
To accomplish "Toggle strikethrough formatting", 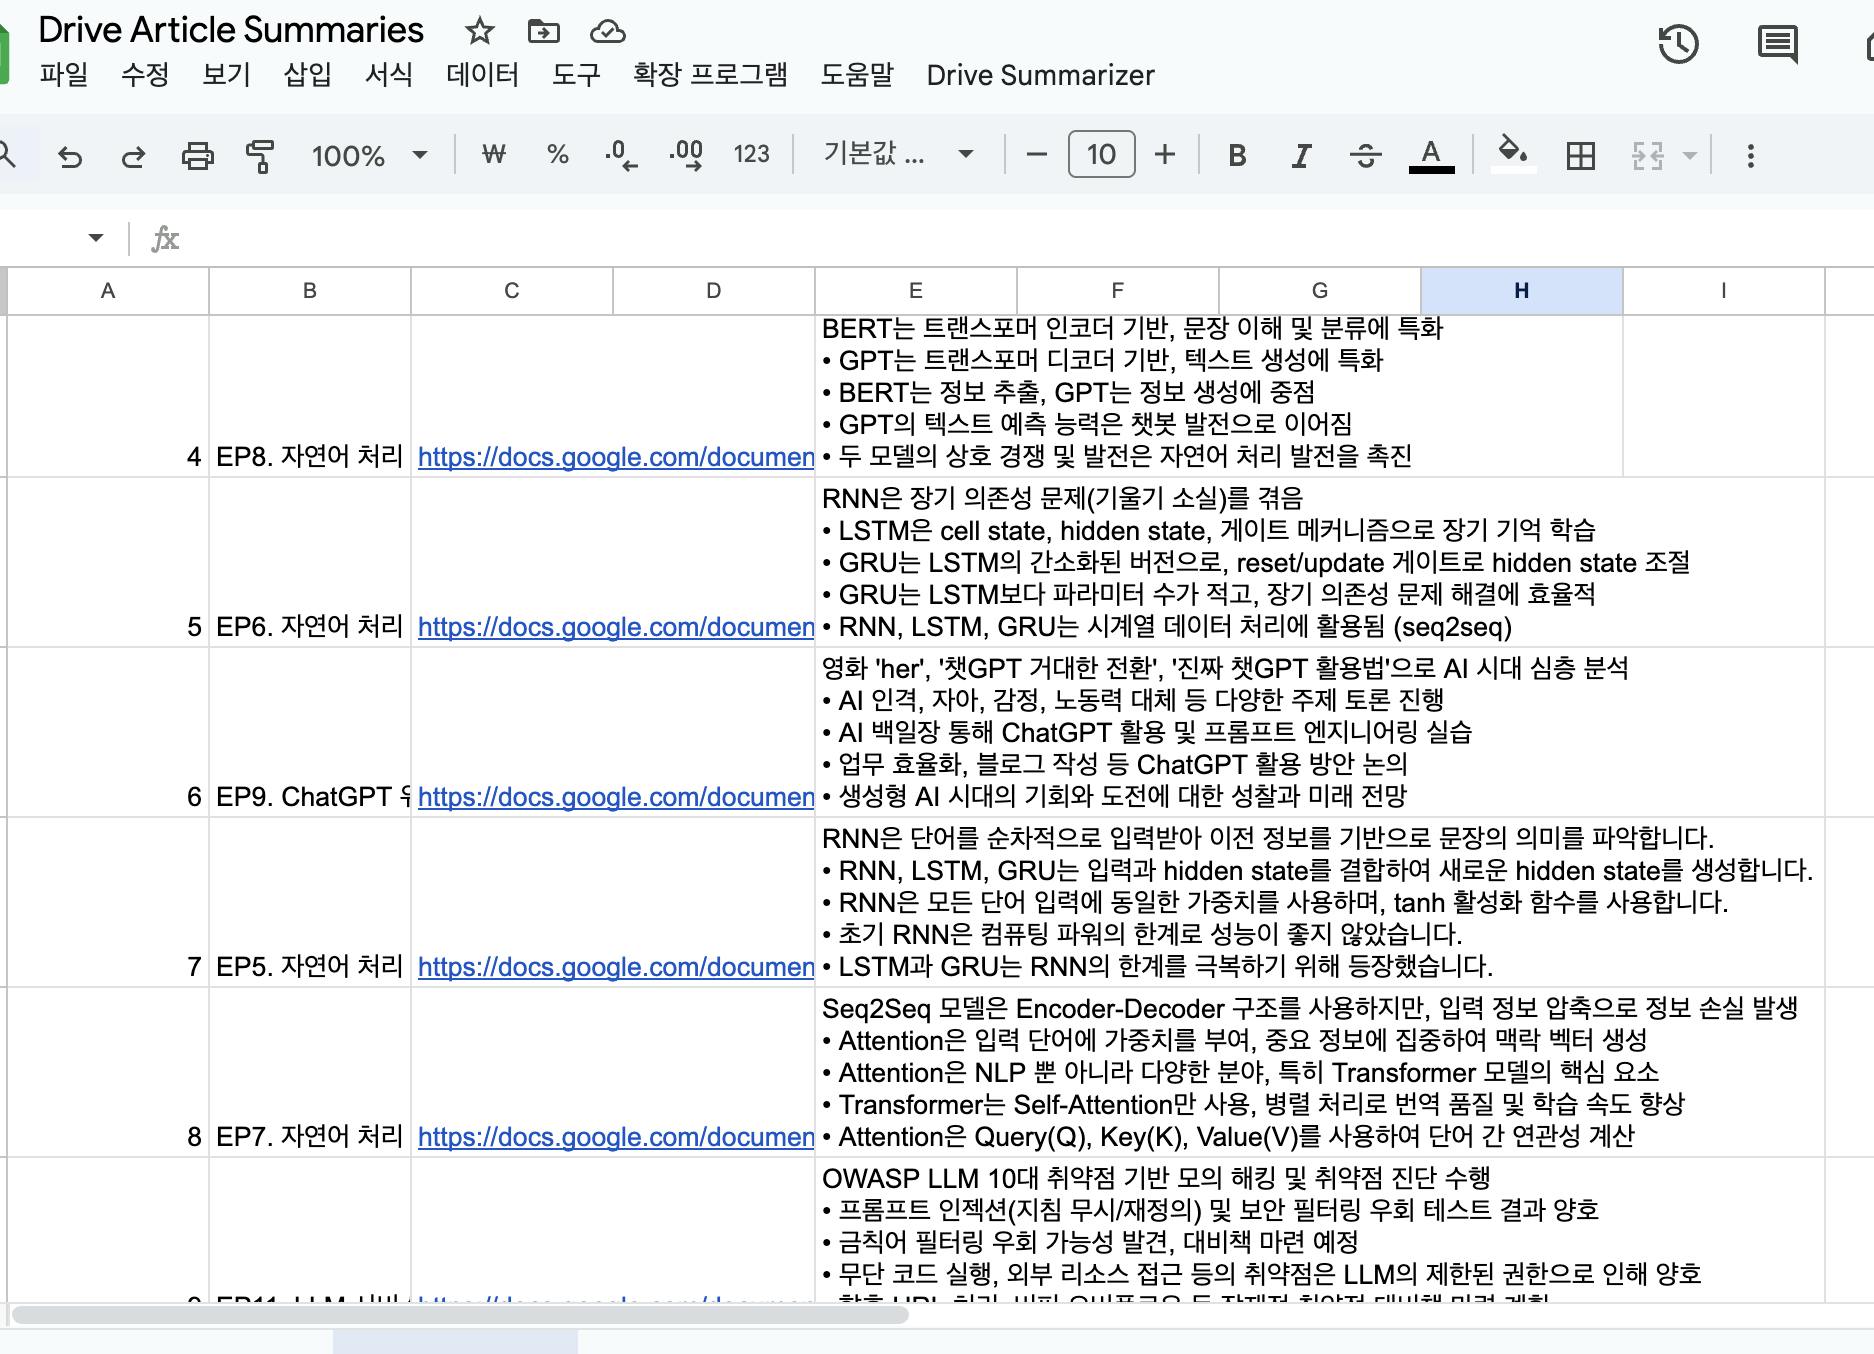I will 1365,156.
